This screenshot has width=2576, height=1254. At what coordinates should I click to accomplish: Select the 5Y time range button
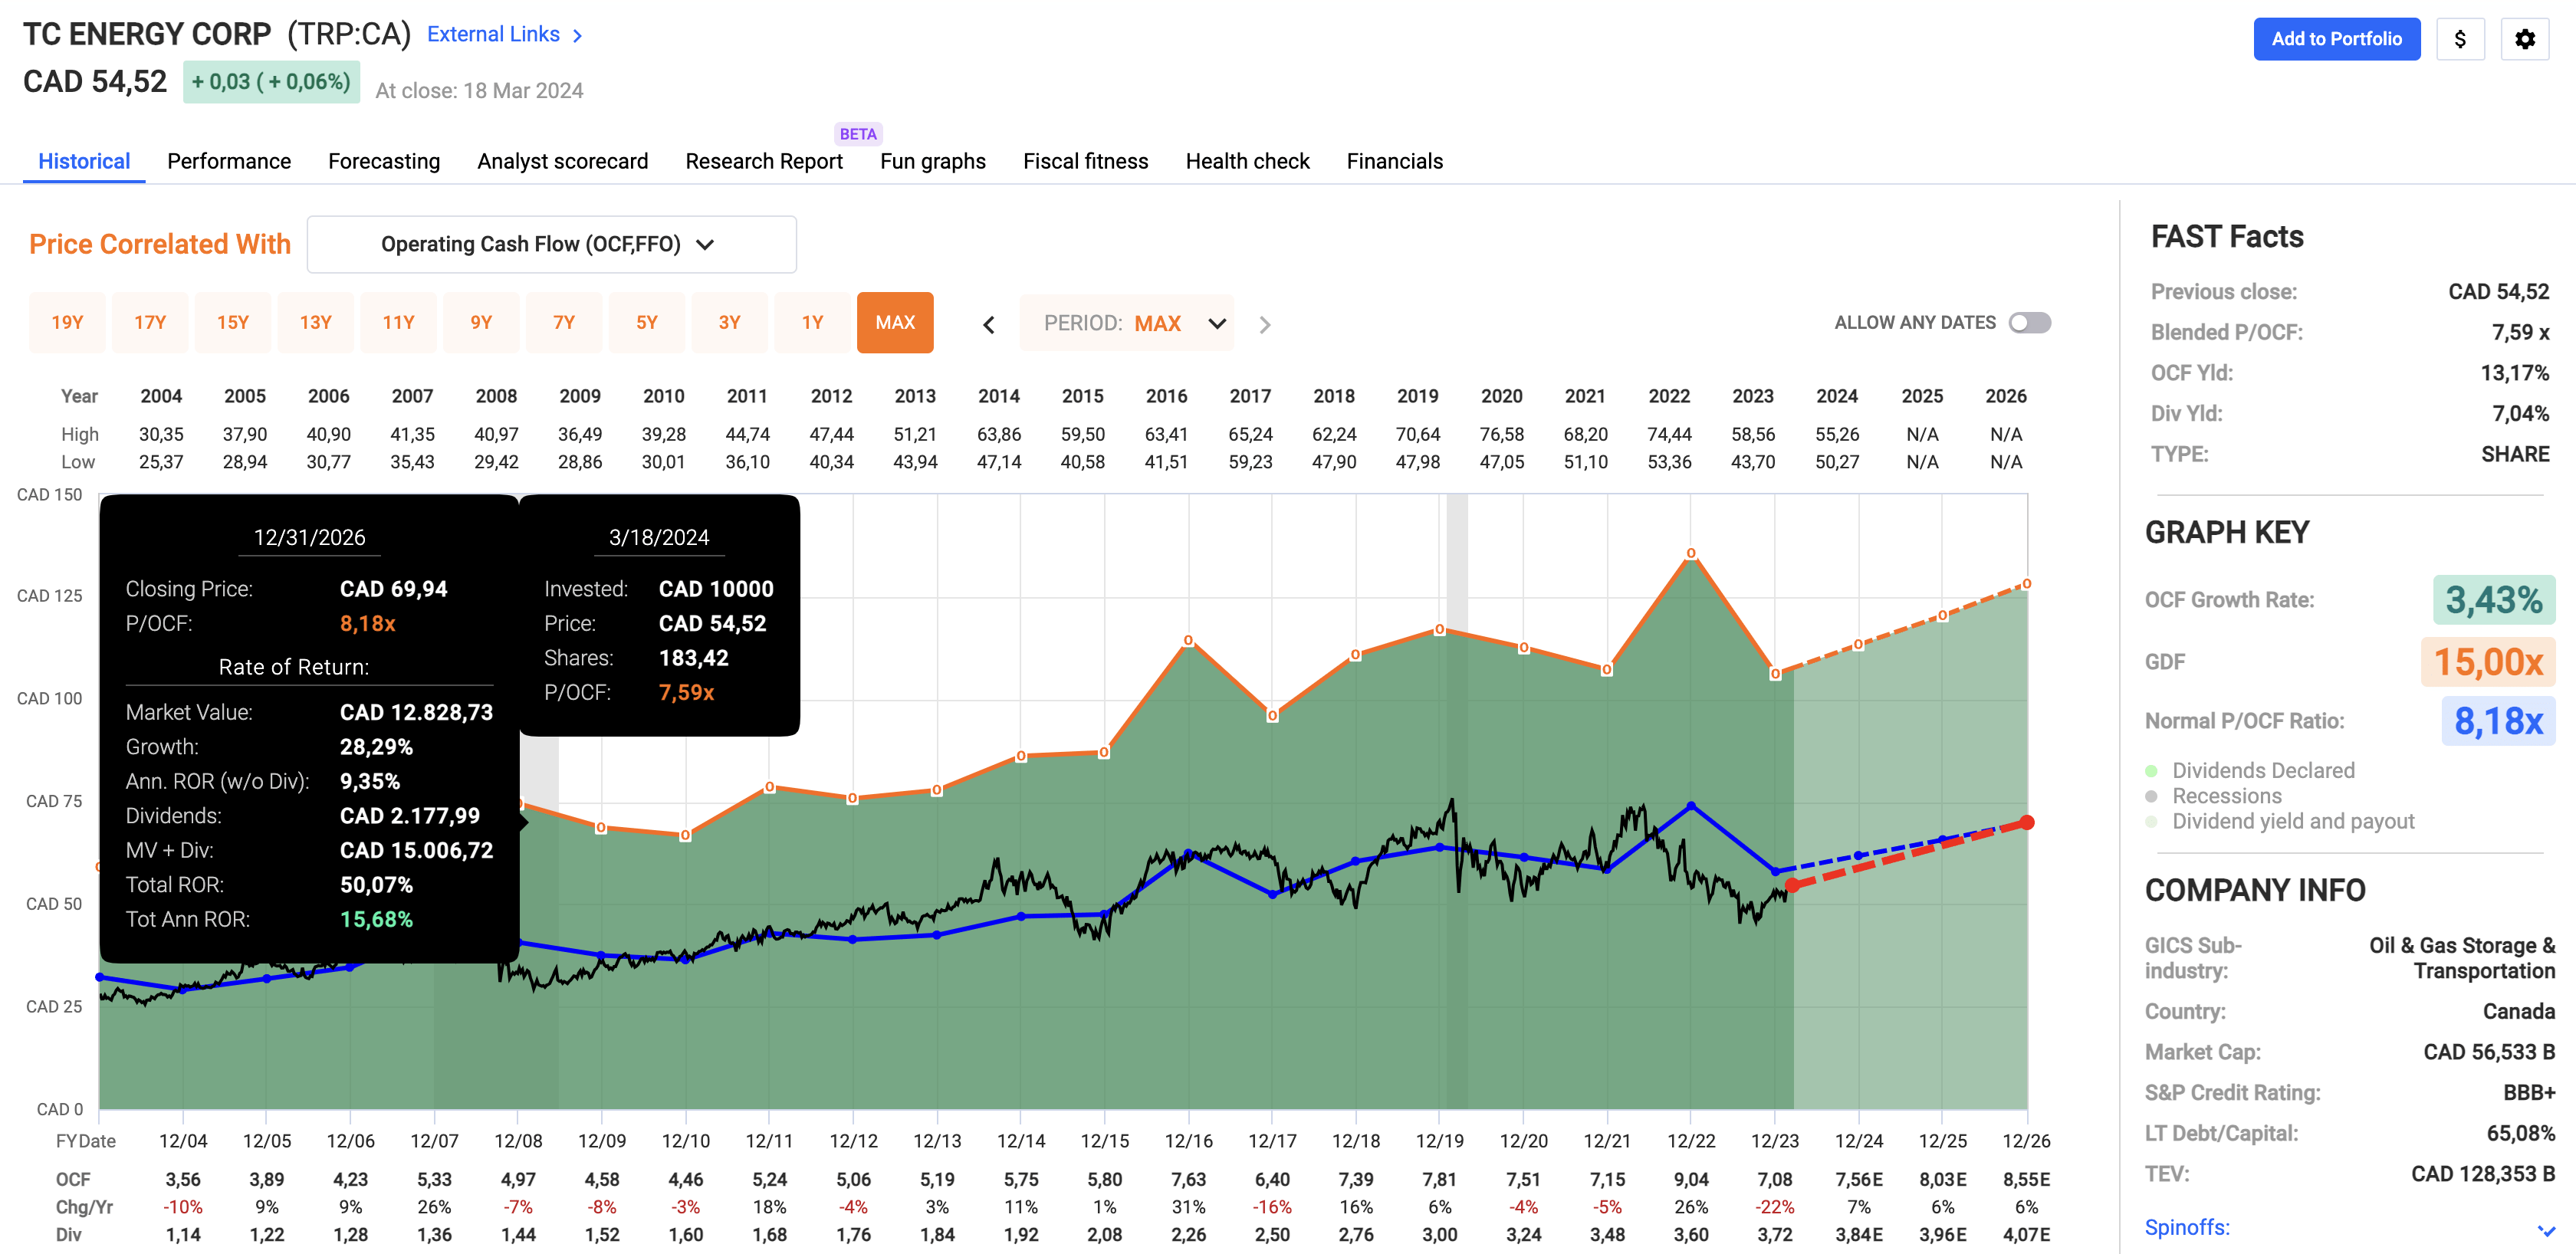pyautogui.click(x=646, y=322)
